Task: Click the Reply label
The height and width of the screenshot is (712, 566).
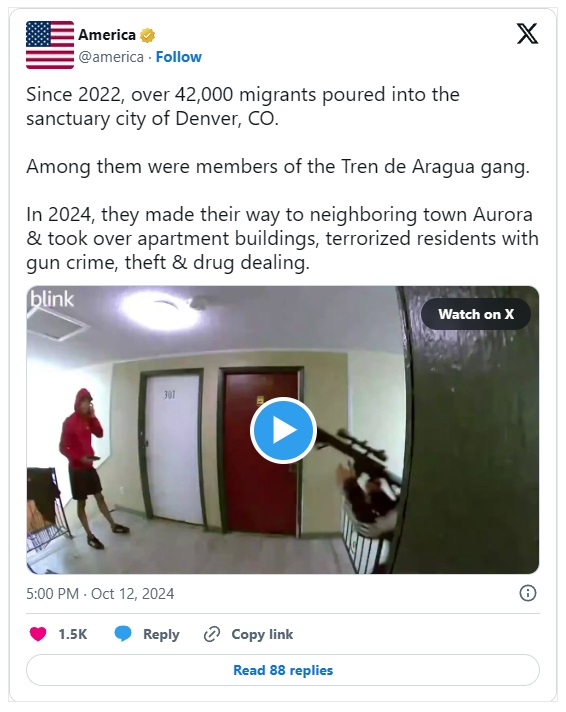Action: [x=161, y=634]
